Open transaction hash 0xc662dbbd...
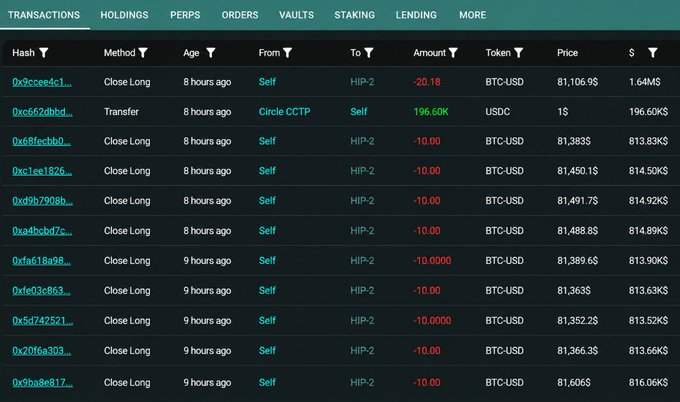Viewport: 680px width, 402px height. pyautogui.click(x=42, y=112)
